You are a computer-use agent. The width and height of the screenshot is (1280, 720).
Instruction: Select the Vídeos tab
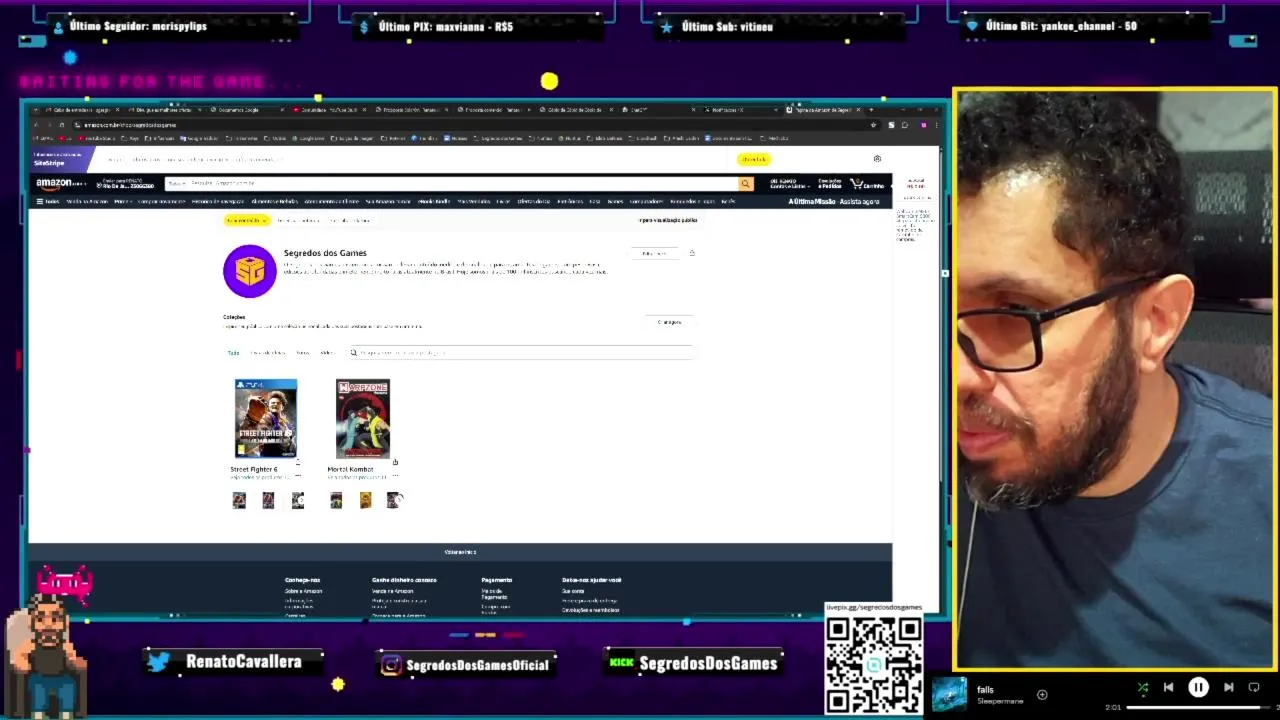[327, 353]
